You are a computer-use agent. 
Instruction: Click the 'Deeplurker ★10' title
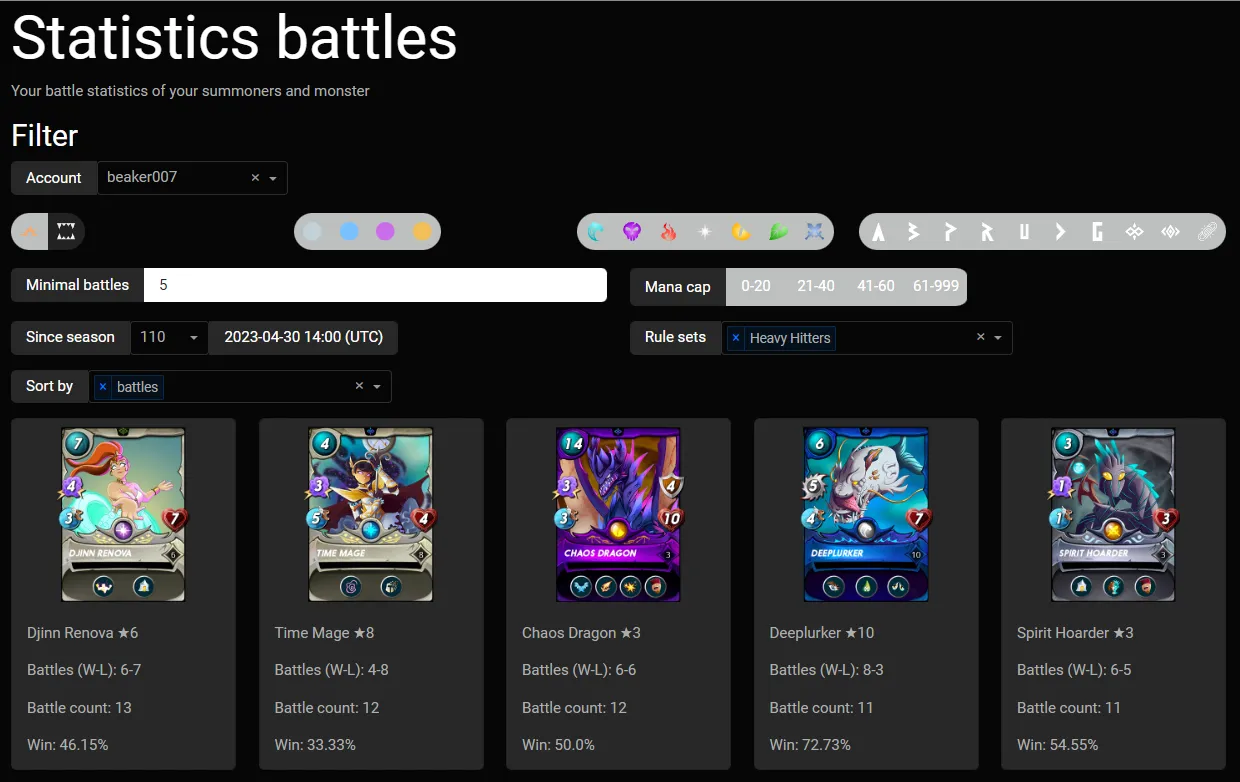pyautogui.click(x=822, y=633)
